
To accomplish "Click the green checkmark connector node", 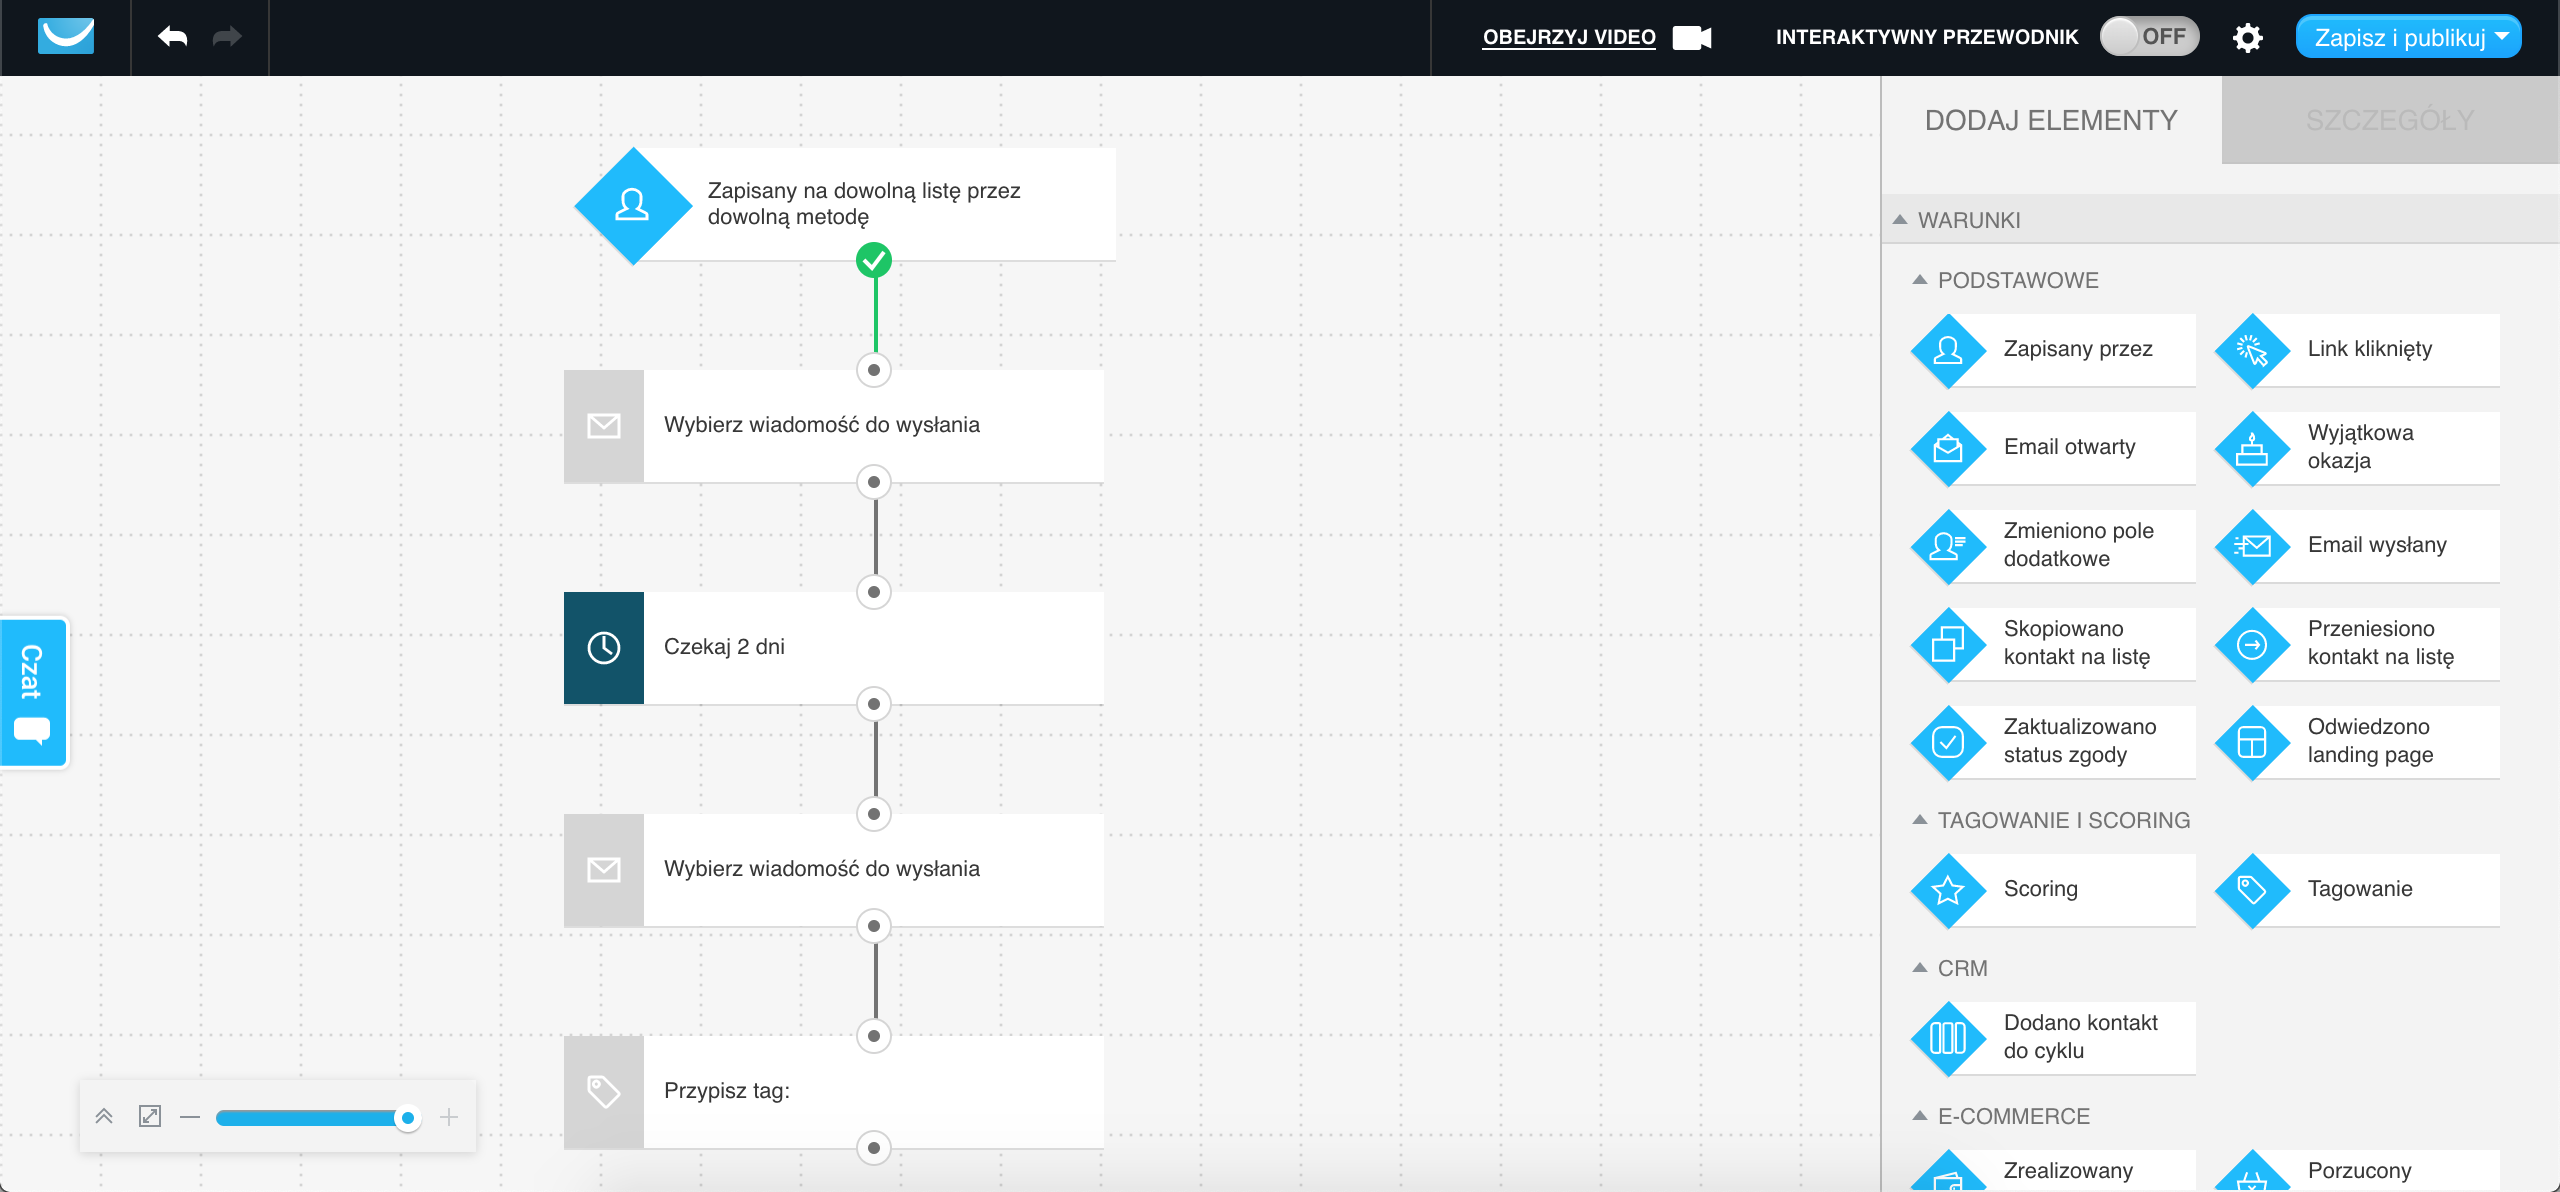I will 874,260.
